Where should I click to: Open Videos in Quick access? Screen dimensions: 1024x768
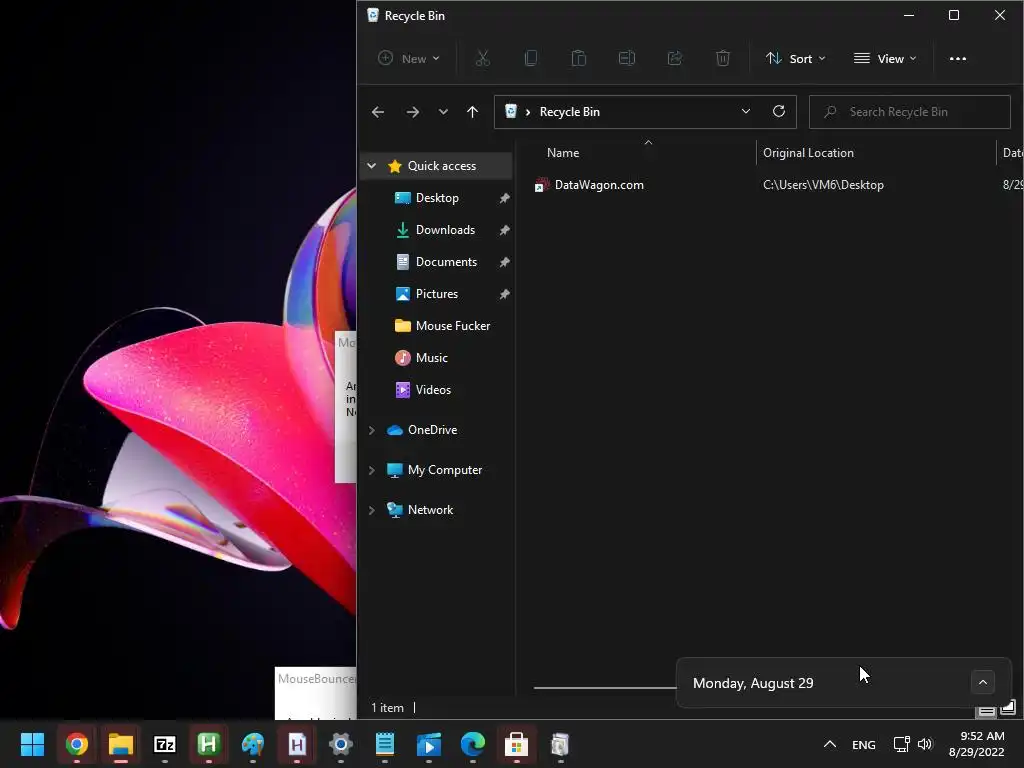(x=433, y=390)
